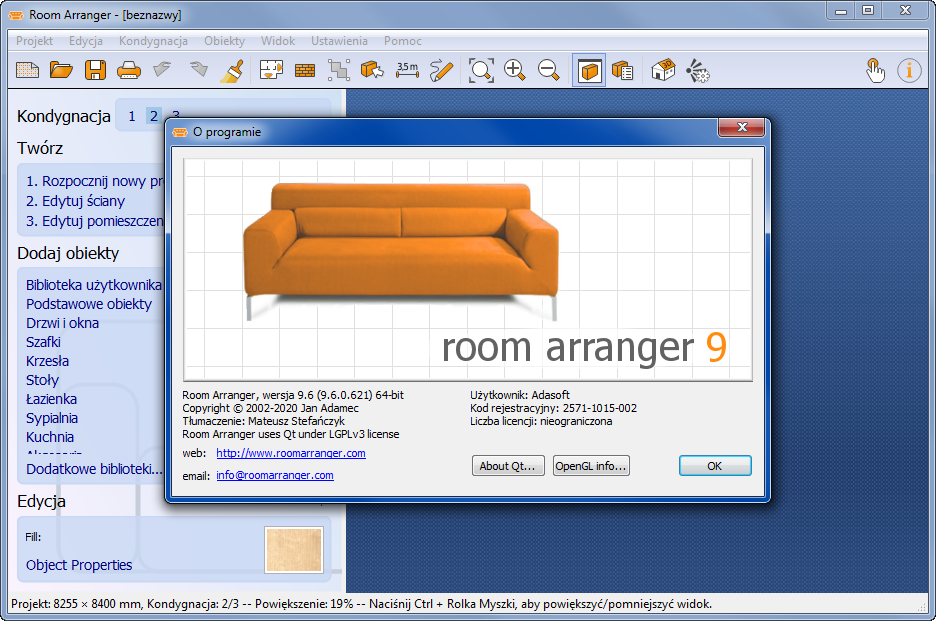The width and height of the screenshot is (936, 621).
Task: Open the Edycja menu
Action: coord(85,41)
